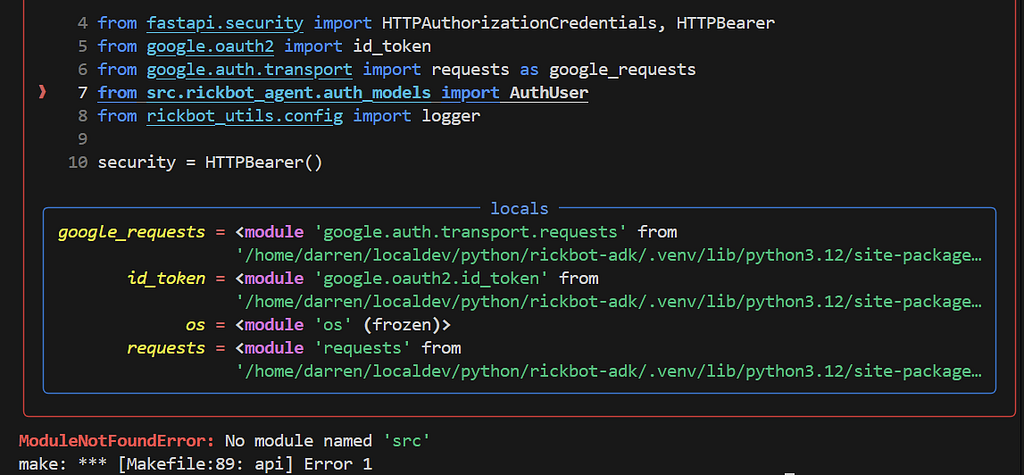Viewport: 1024px width, 475px height.
Task: Click line number 9 in the gutter
Action: pos(82,139)
